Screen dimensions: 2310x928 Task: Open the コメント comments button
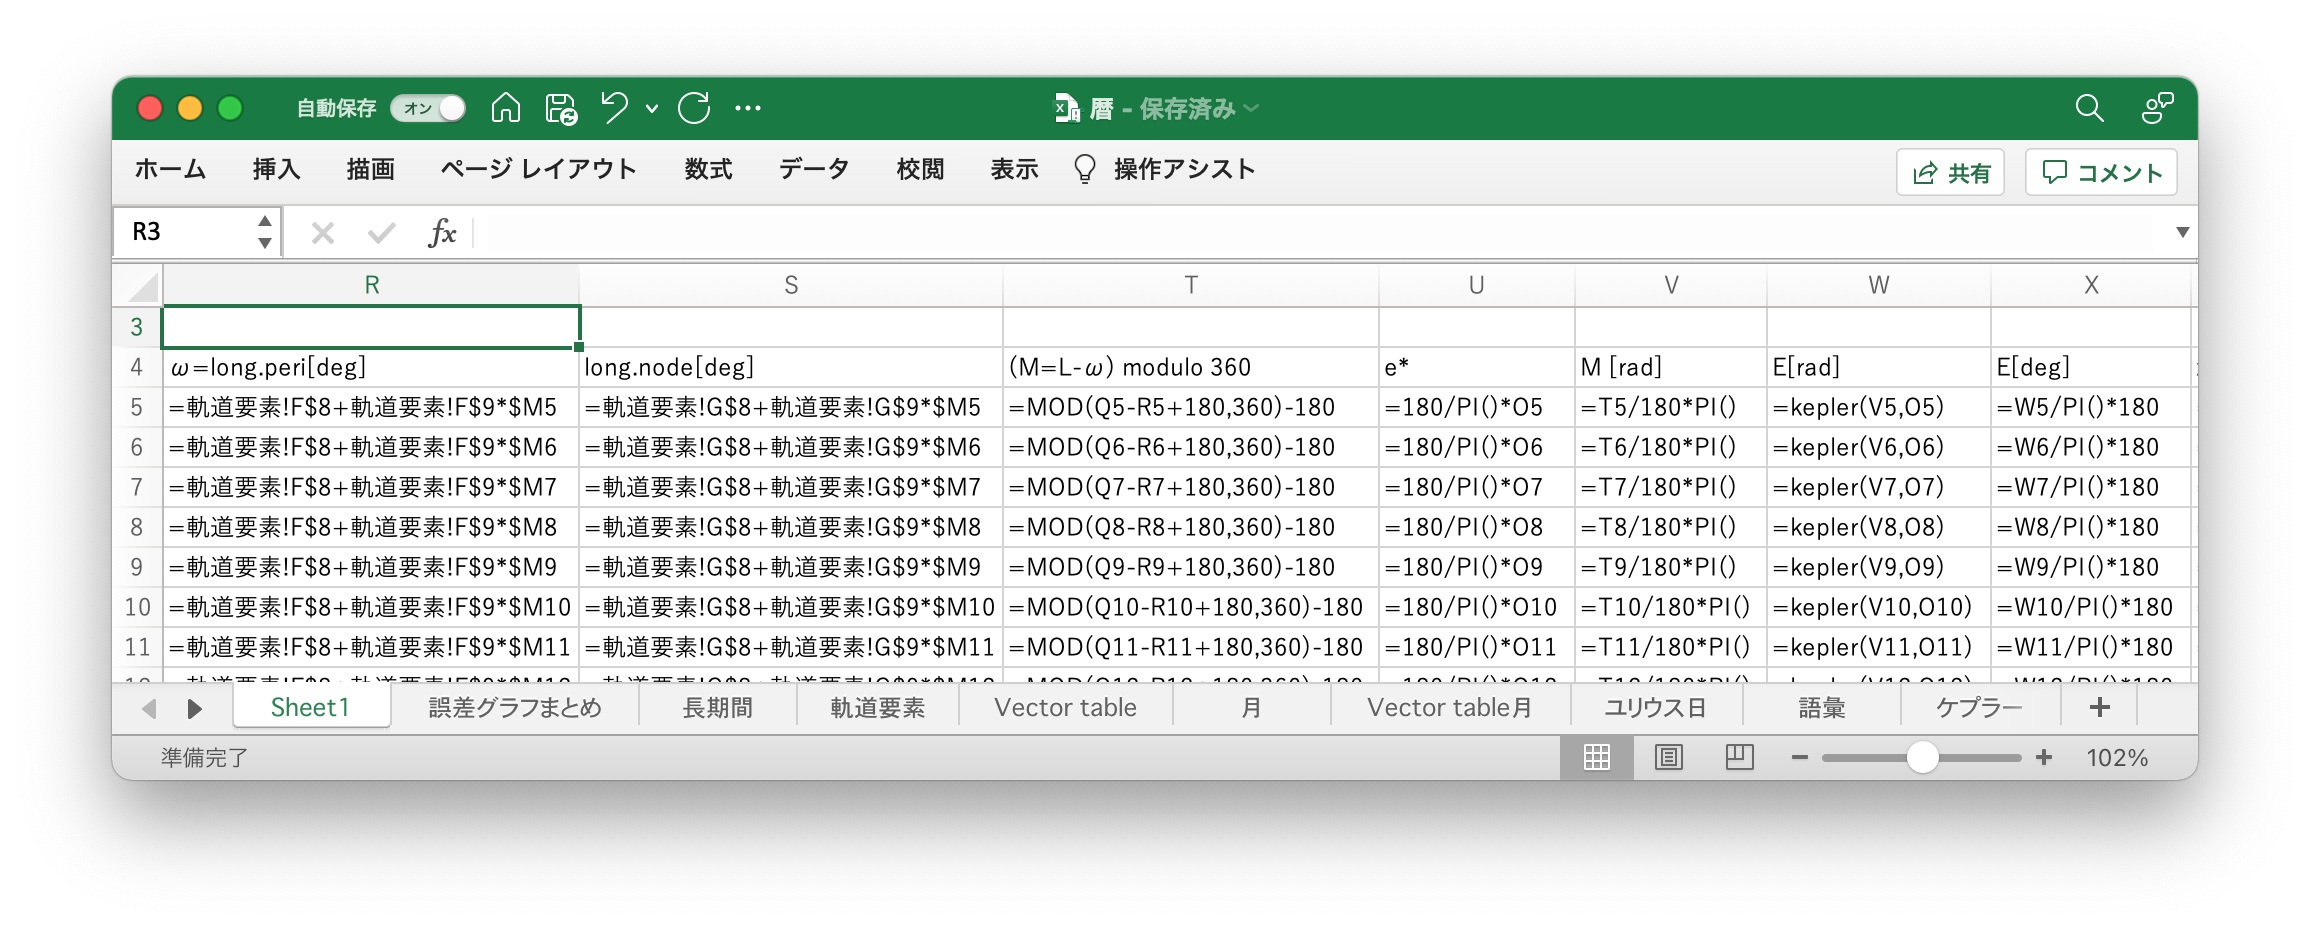click(2102, 173)
